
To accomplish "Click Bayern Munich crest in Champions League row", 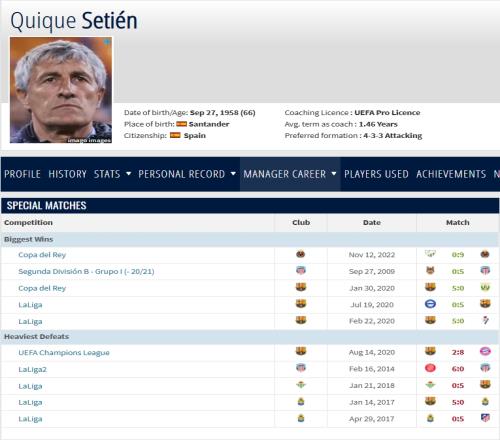I will pyautogui.click(x=485, y=351).
